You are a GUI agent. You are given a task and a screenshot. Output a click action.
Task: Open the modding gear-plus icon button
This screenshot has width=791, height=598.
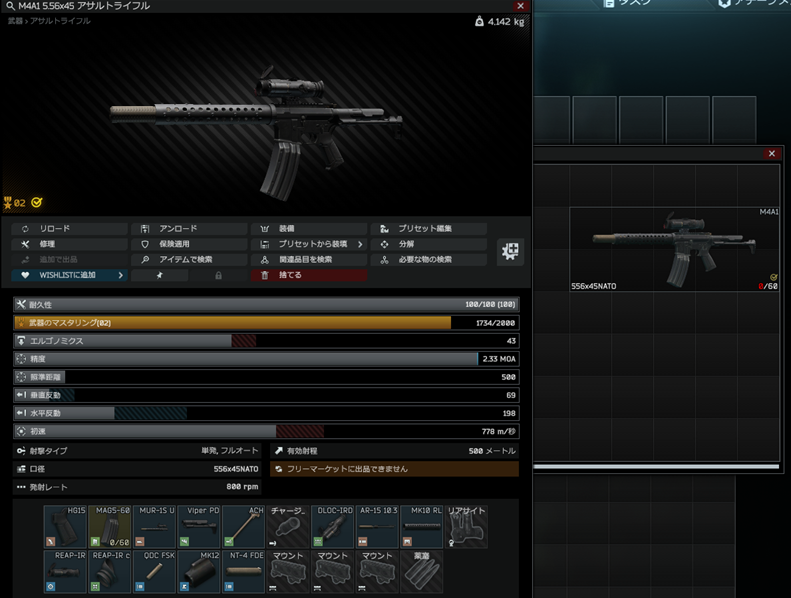[510, 252]
